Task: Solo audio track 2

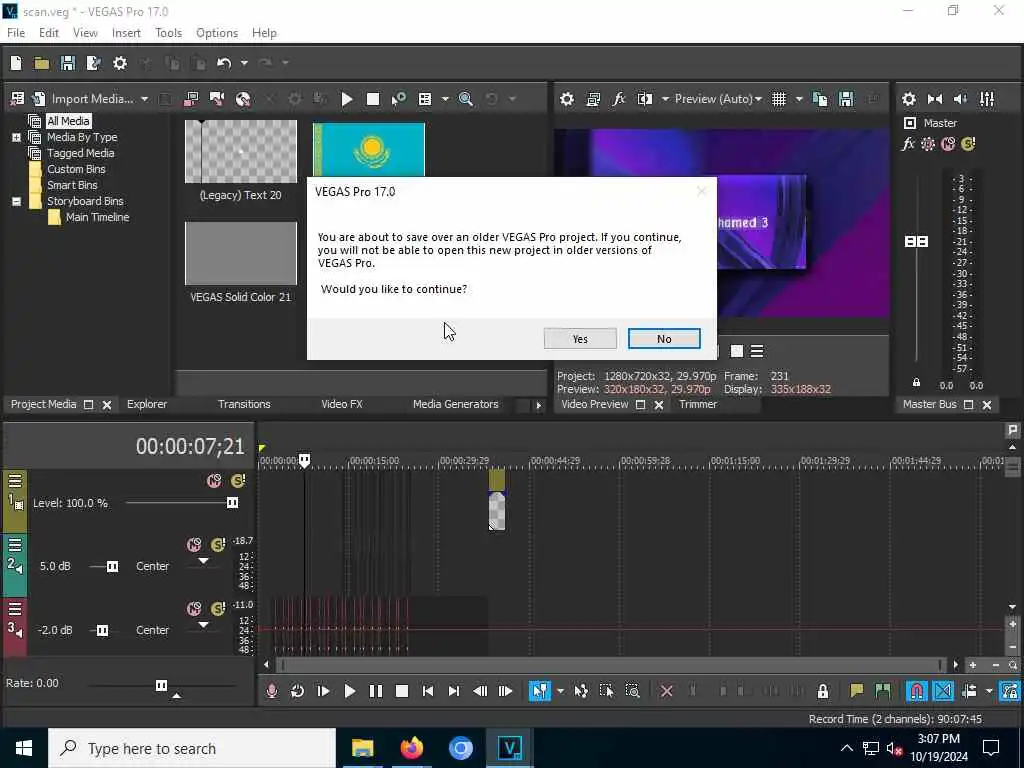Action: (x=218, y=545)
